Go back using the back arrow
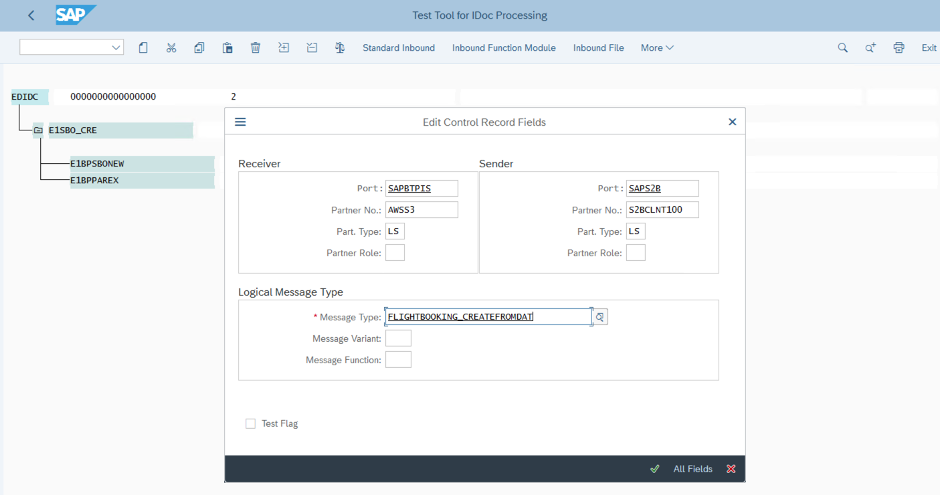The width and height of the screenshot is (941, 495). [x=31, y=16]
